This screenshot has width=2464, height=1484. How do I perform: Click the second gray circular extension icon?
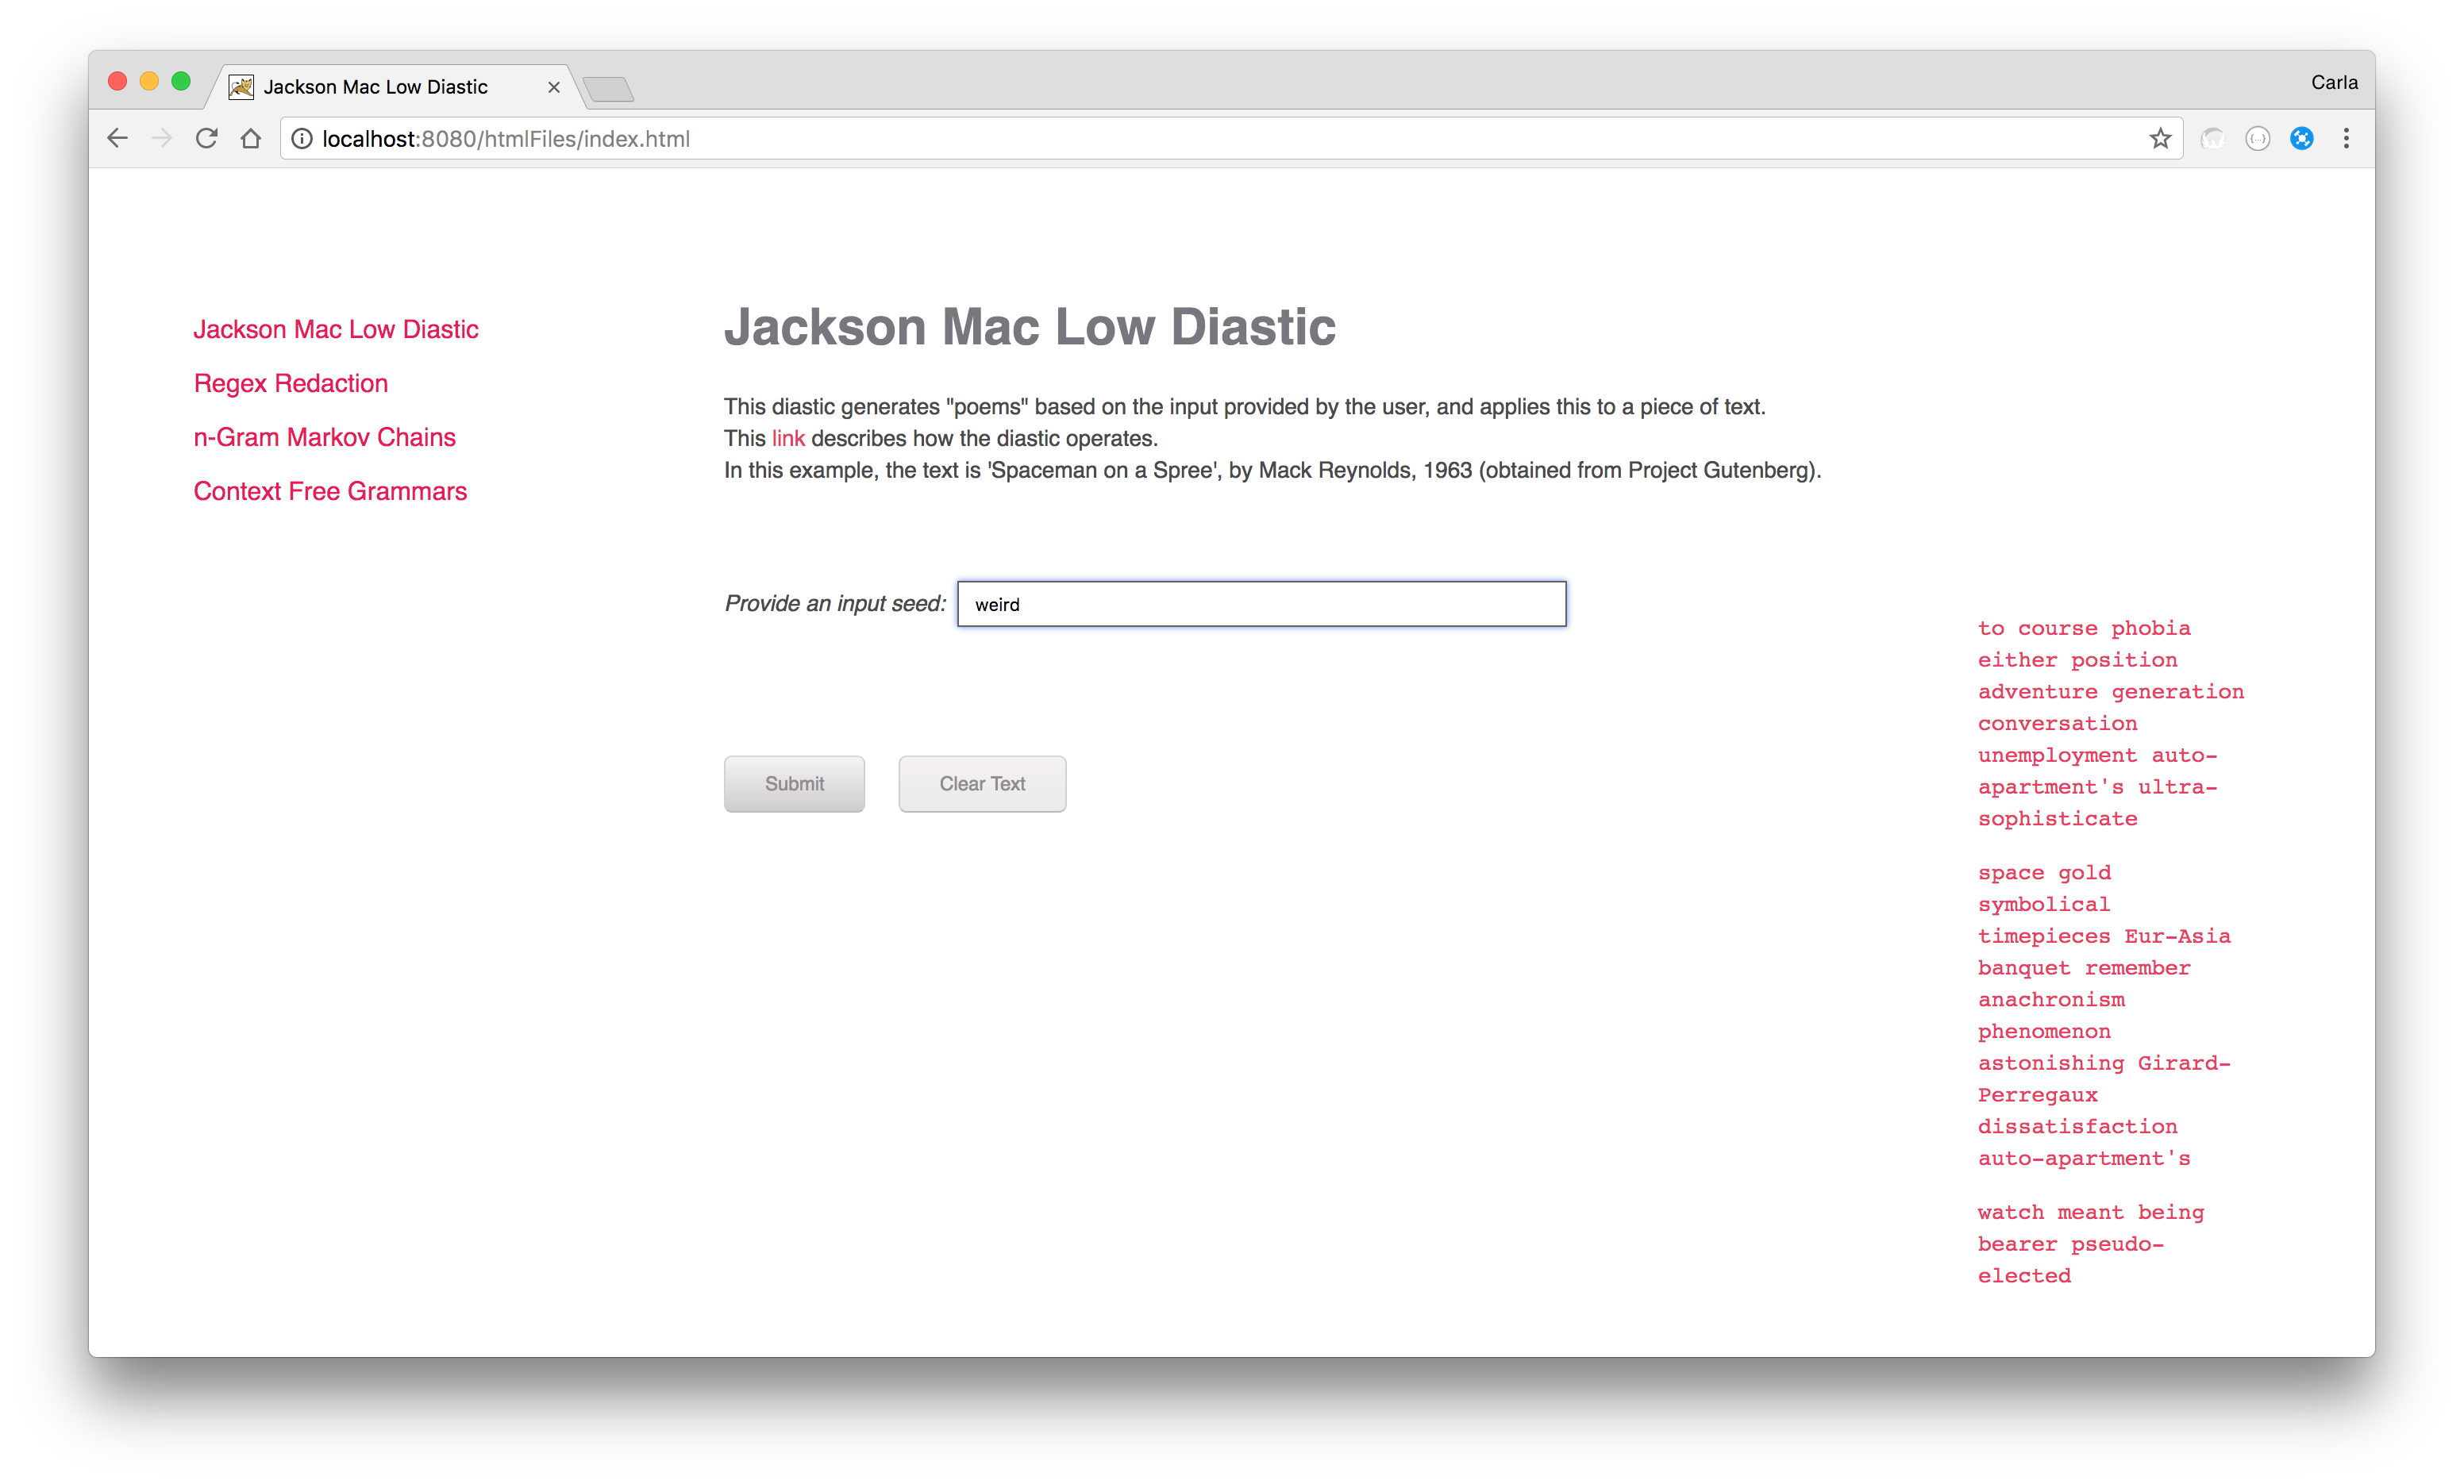(x=2258, y=139)
